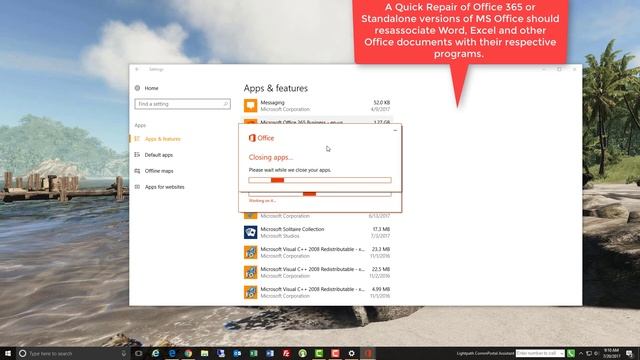The height and width of the screenshot is (360, 640).
Task: Click the Settings gear icon on the taskbar
Action: (x=351, y=353)
